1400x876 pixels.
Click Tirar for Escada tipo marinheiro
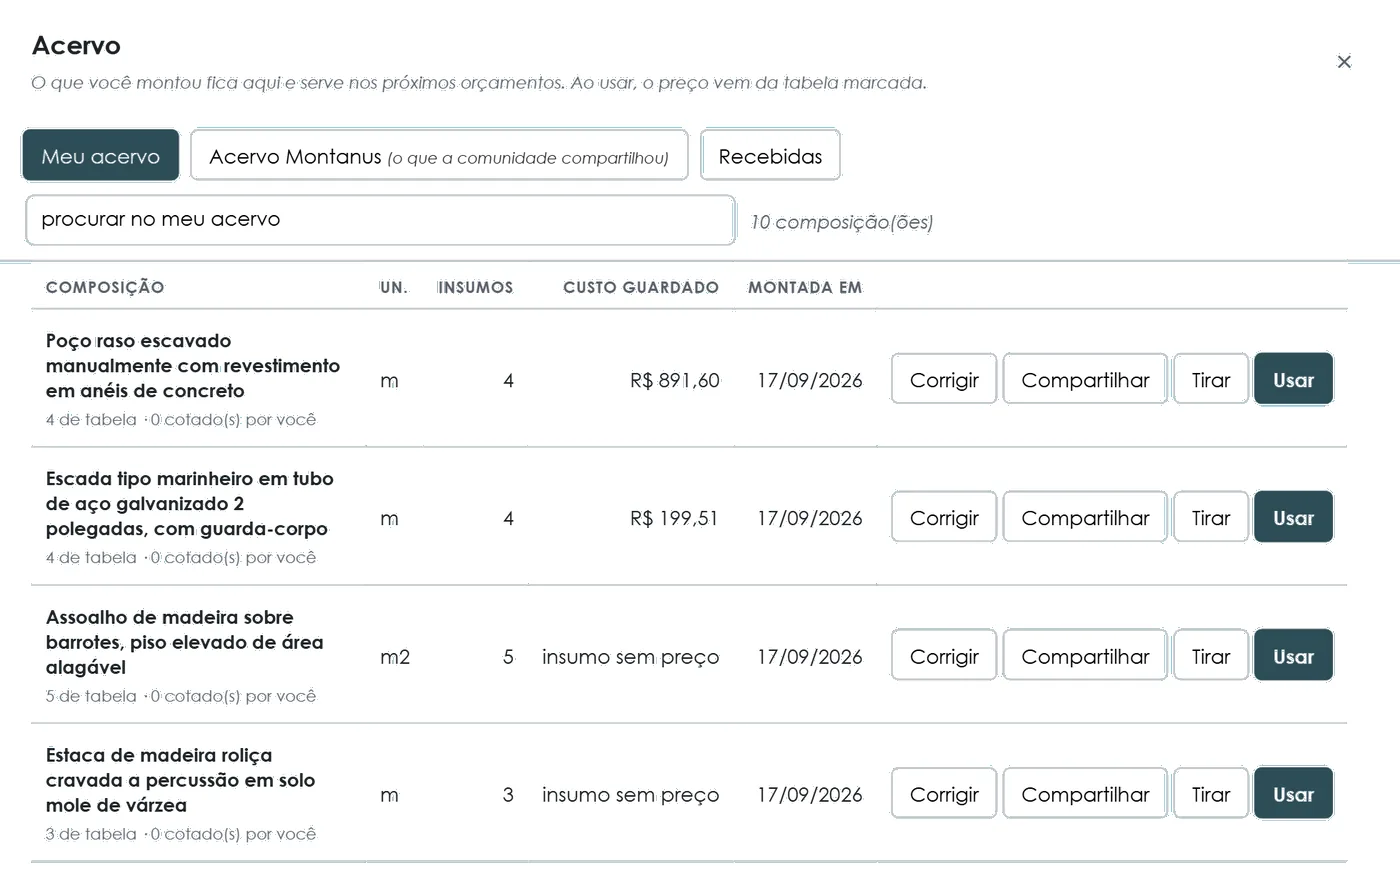click(1211, 518)
